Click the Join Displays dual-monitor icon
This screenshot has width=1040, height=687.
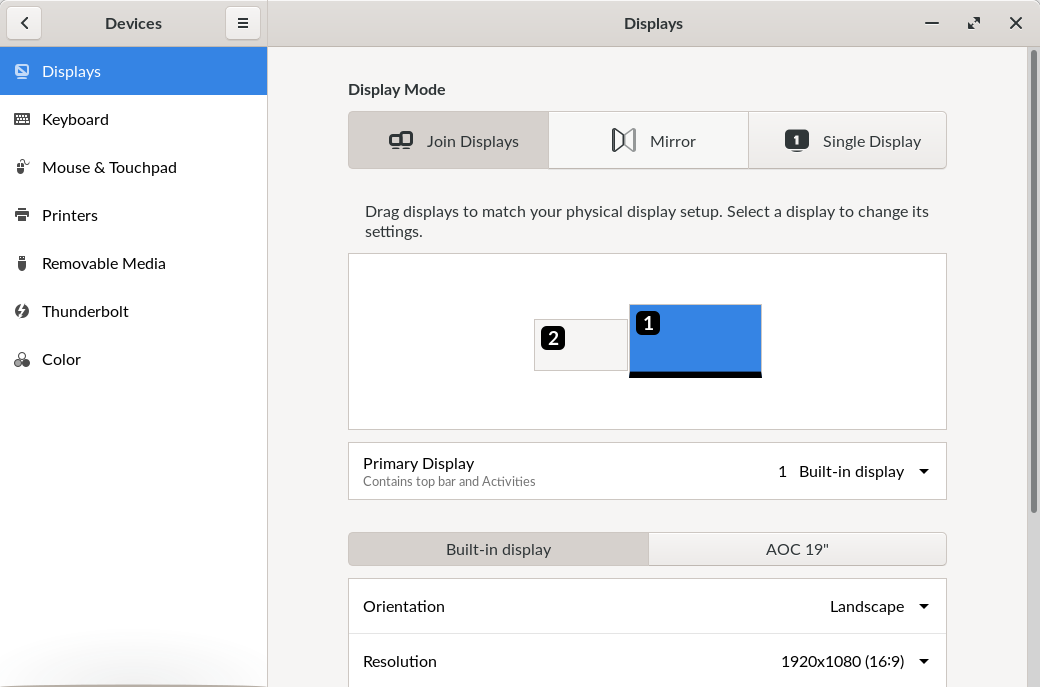[x=401, y=141]
